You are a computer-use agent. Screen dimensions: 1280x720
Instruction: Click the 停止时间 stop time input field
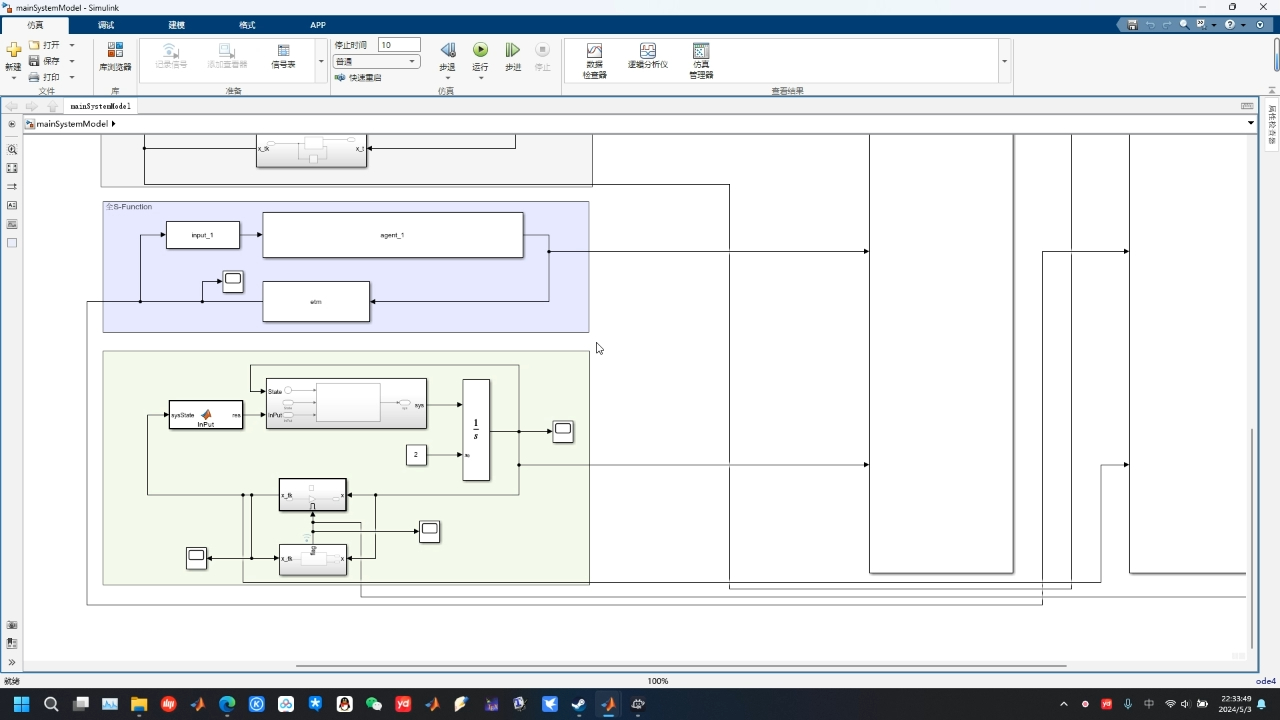pos(399,45)
